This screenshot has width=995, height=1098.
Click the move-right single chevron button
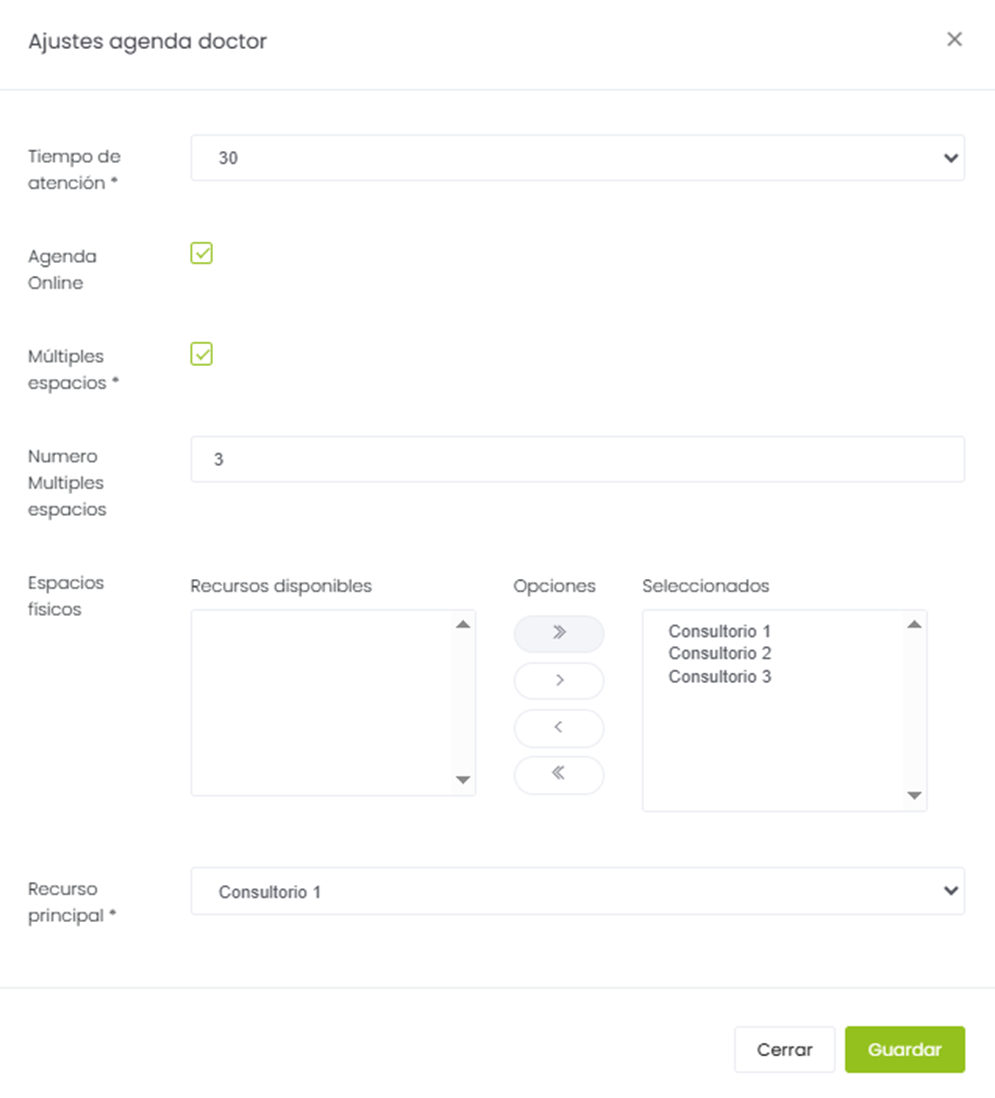tap(558, 680)
